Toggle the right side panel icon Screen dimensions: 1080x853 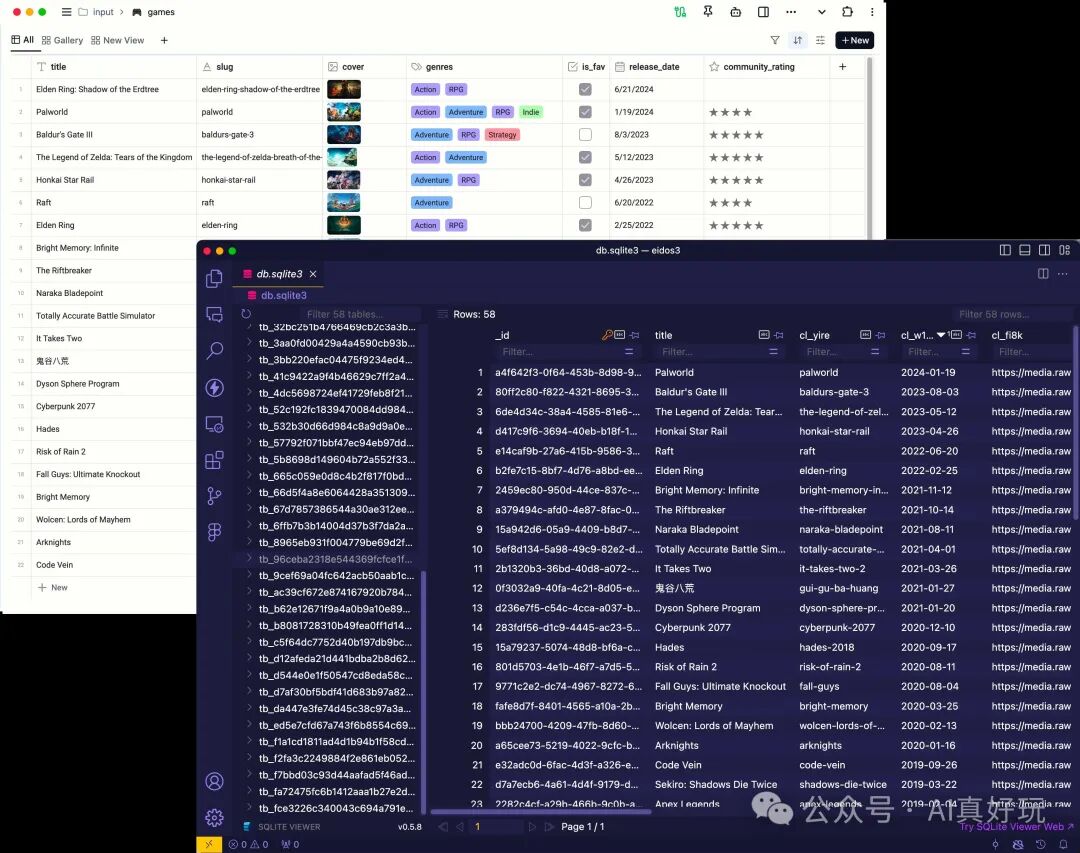tap(763, 12)
